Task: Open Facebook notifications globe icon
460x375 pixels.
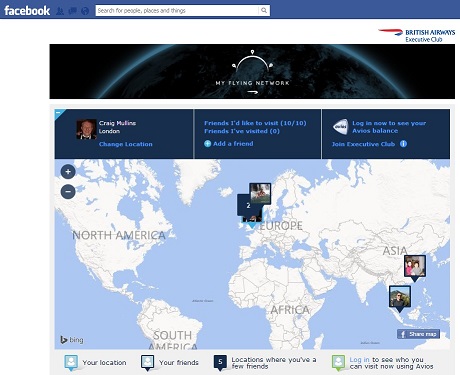Action: [85, 11]
